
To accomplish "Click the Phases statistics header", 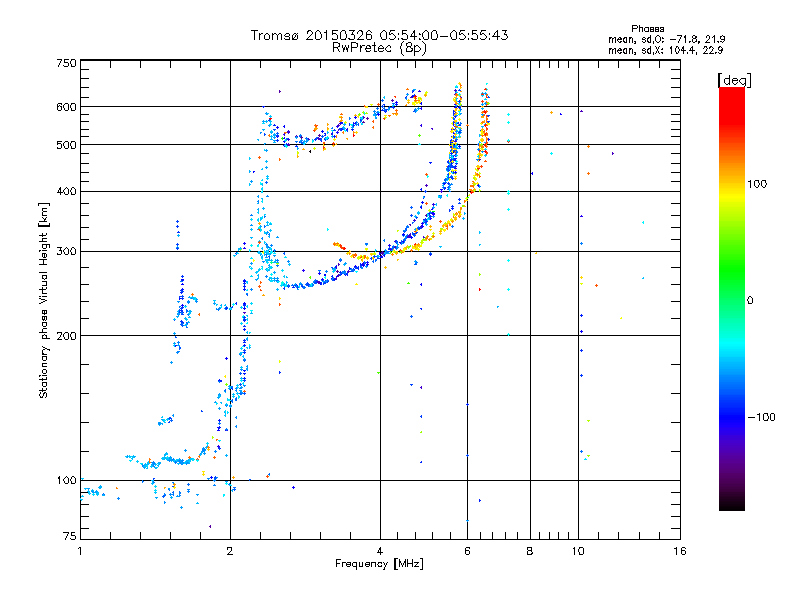I will click(x=647, y=29).
